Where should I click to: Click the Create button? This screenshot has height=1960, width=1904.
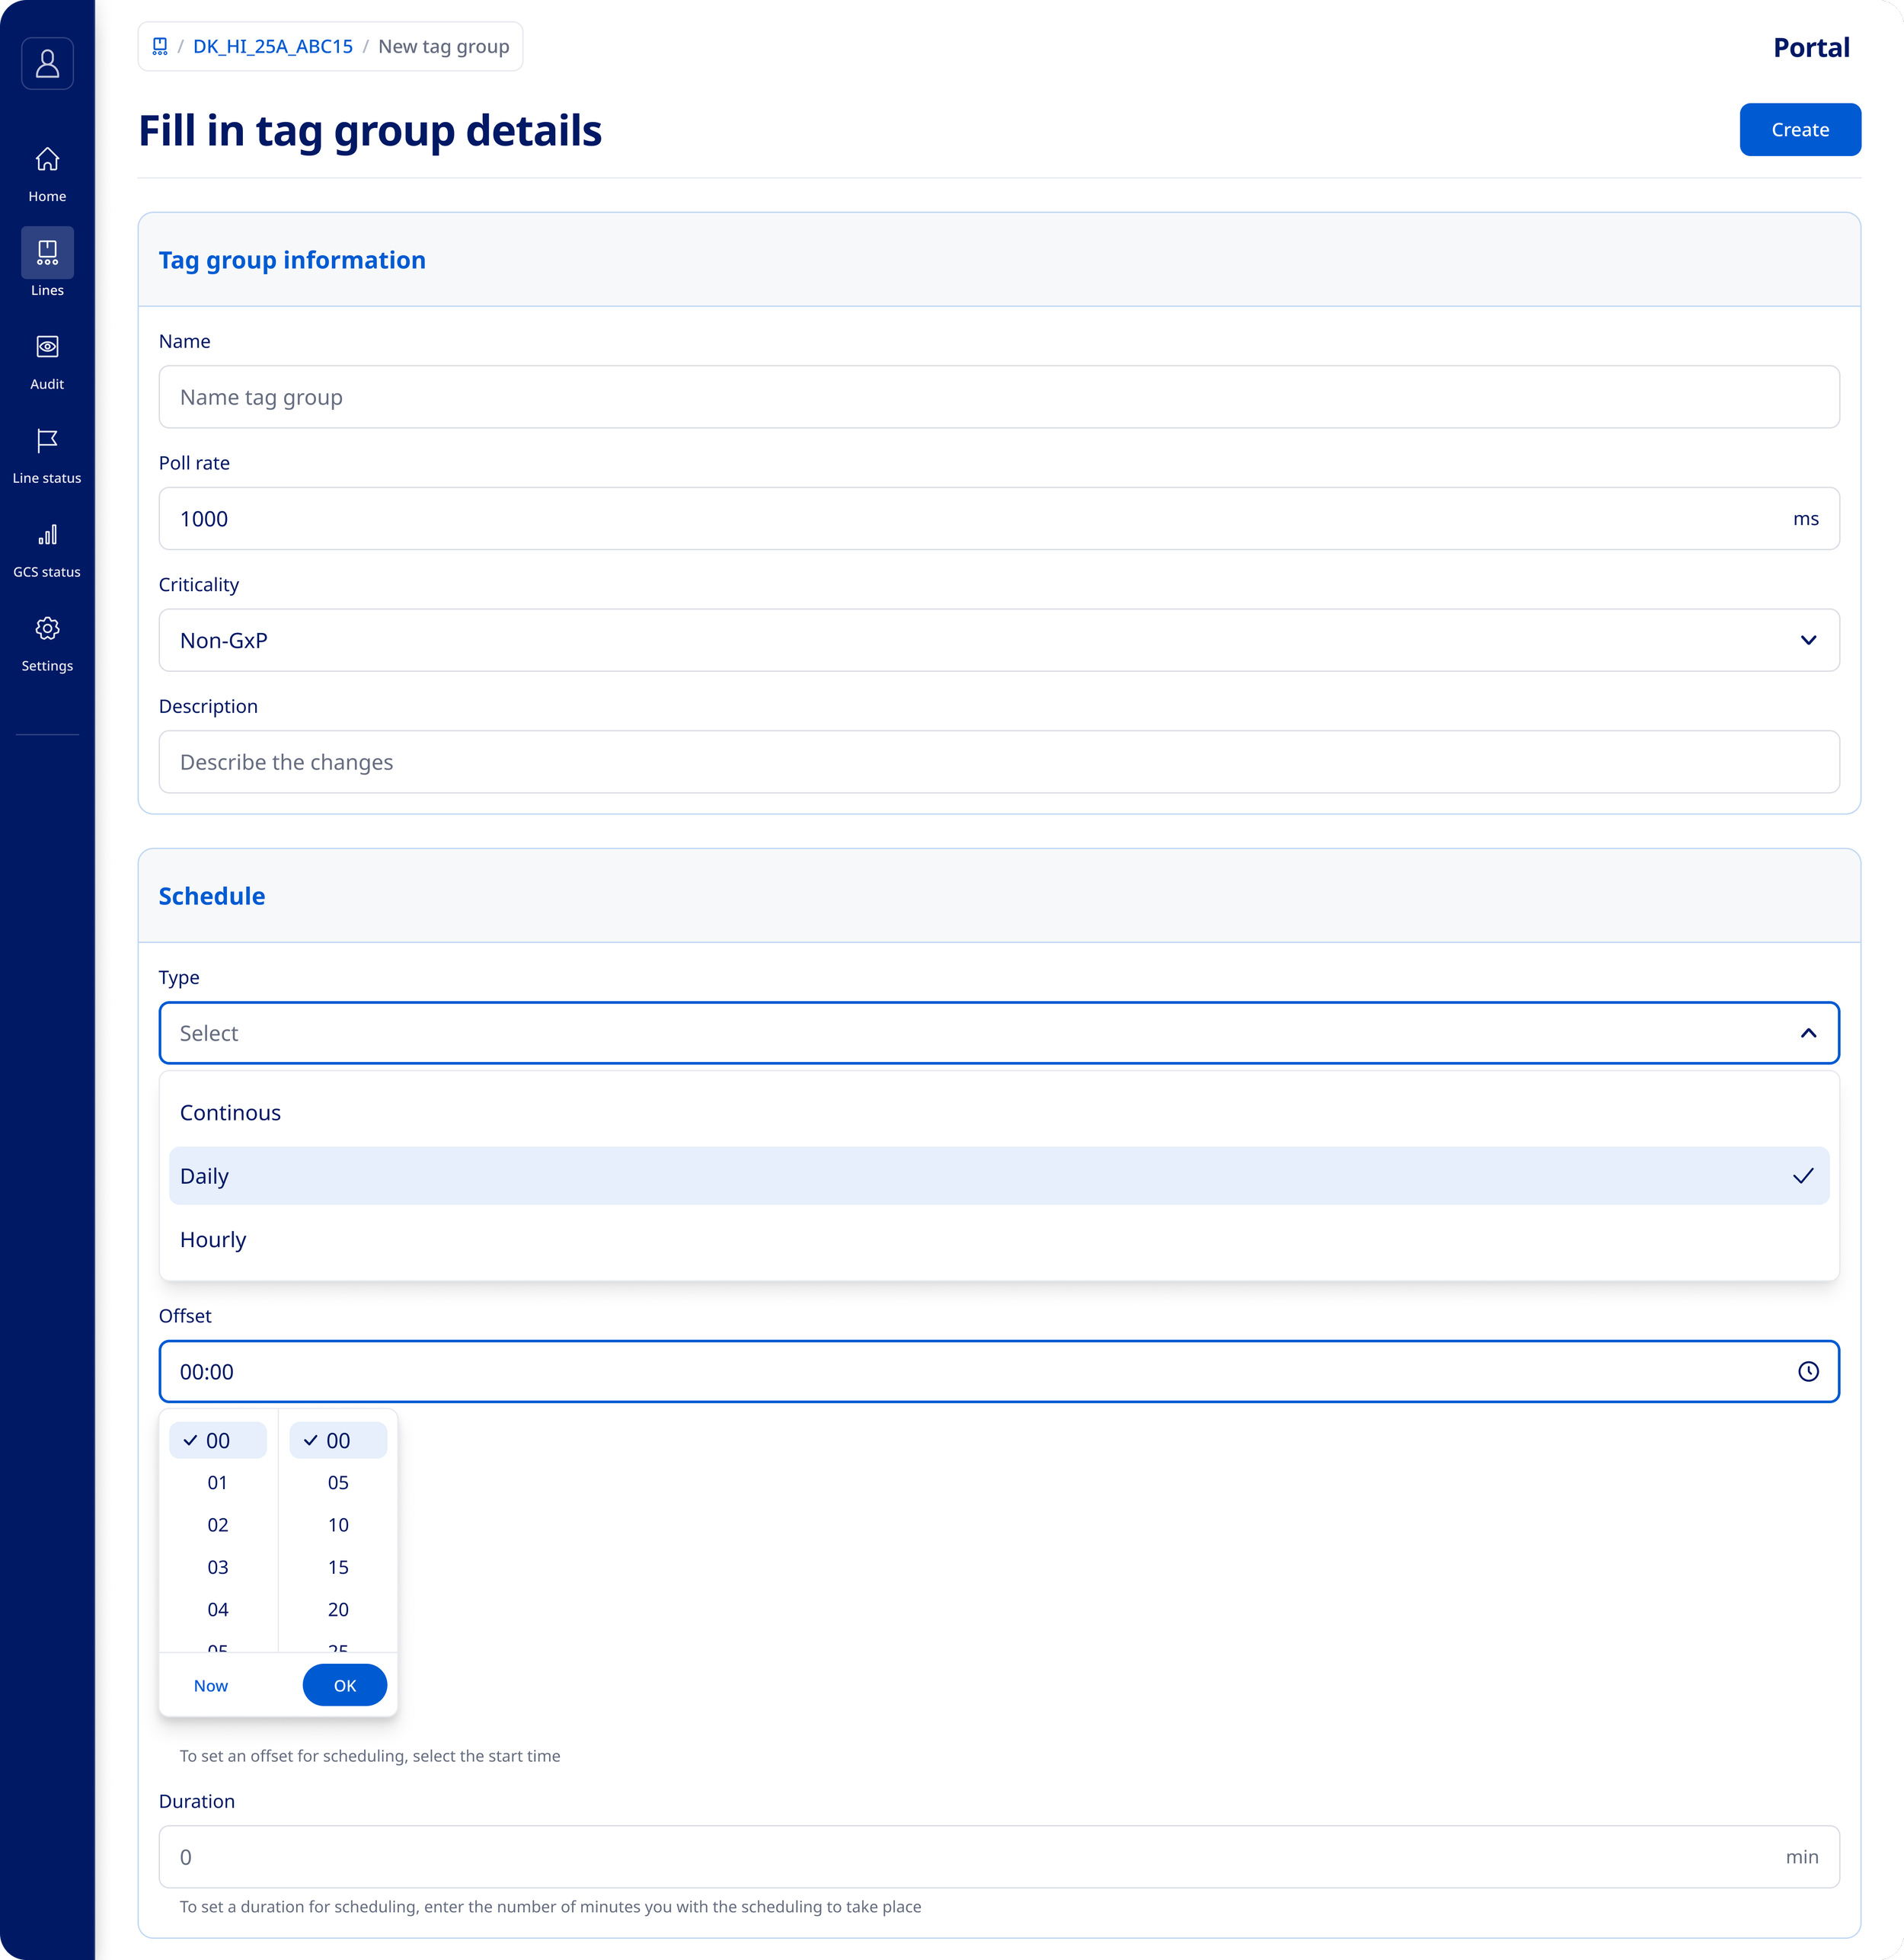(1799, 130)
